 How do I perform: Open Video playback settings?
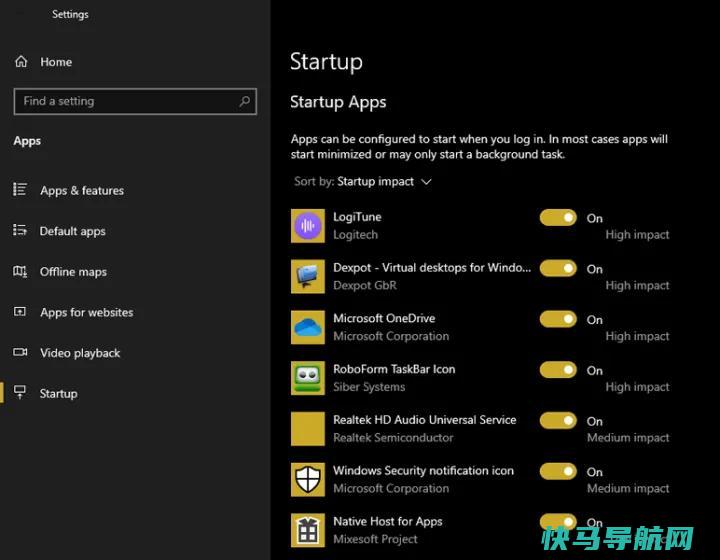[80, 353]
